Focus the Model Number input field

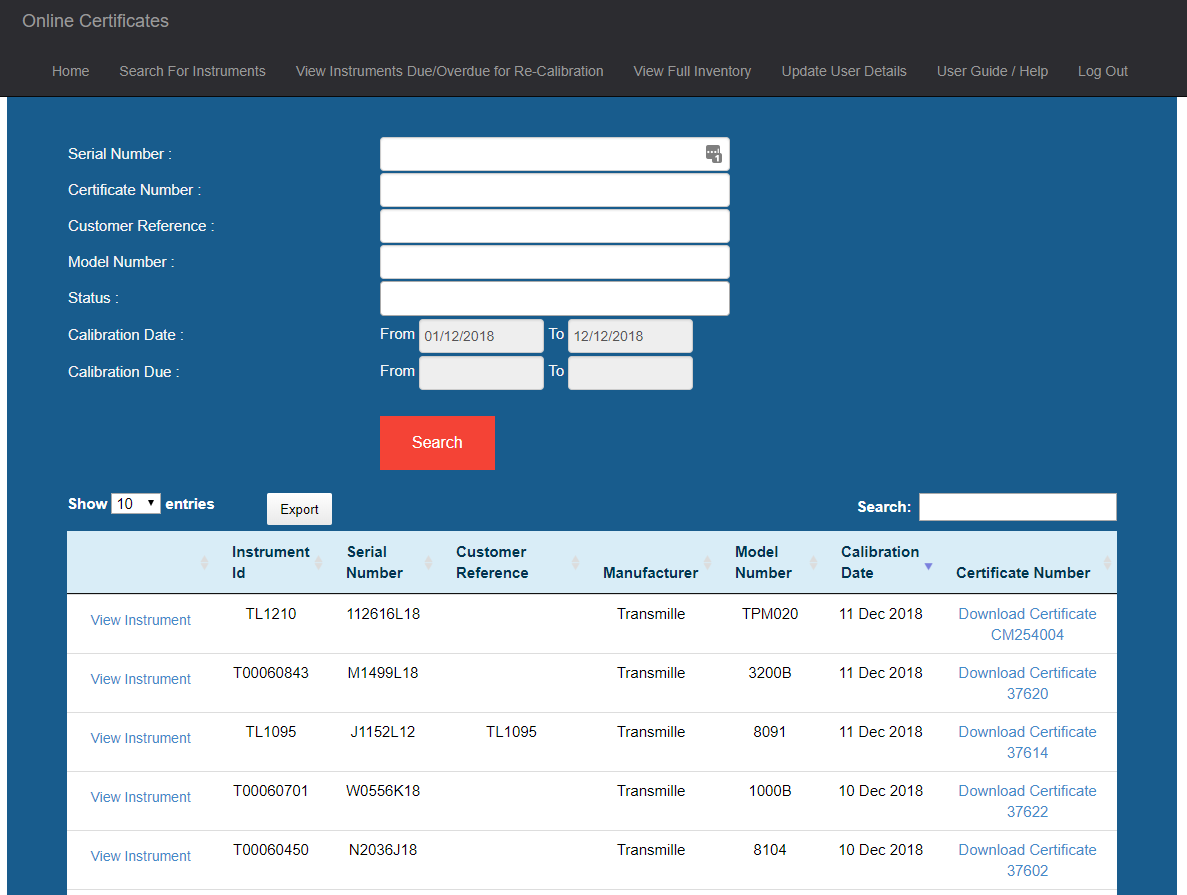tap(555, 262)
